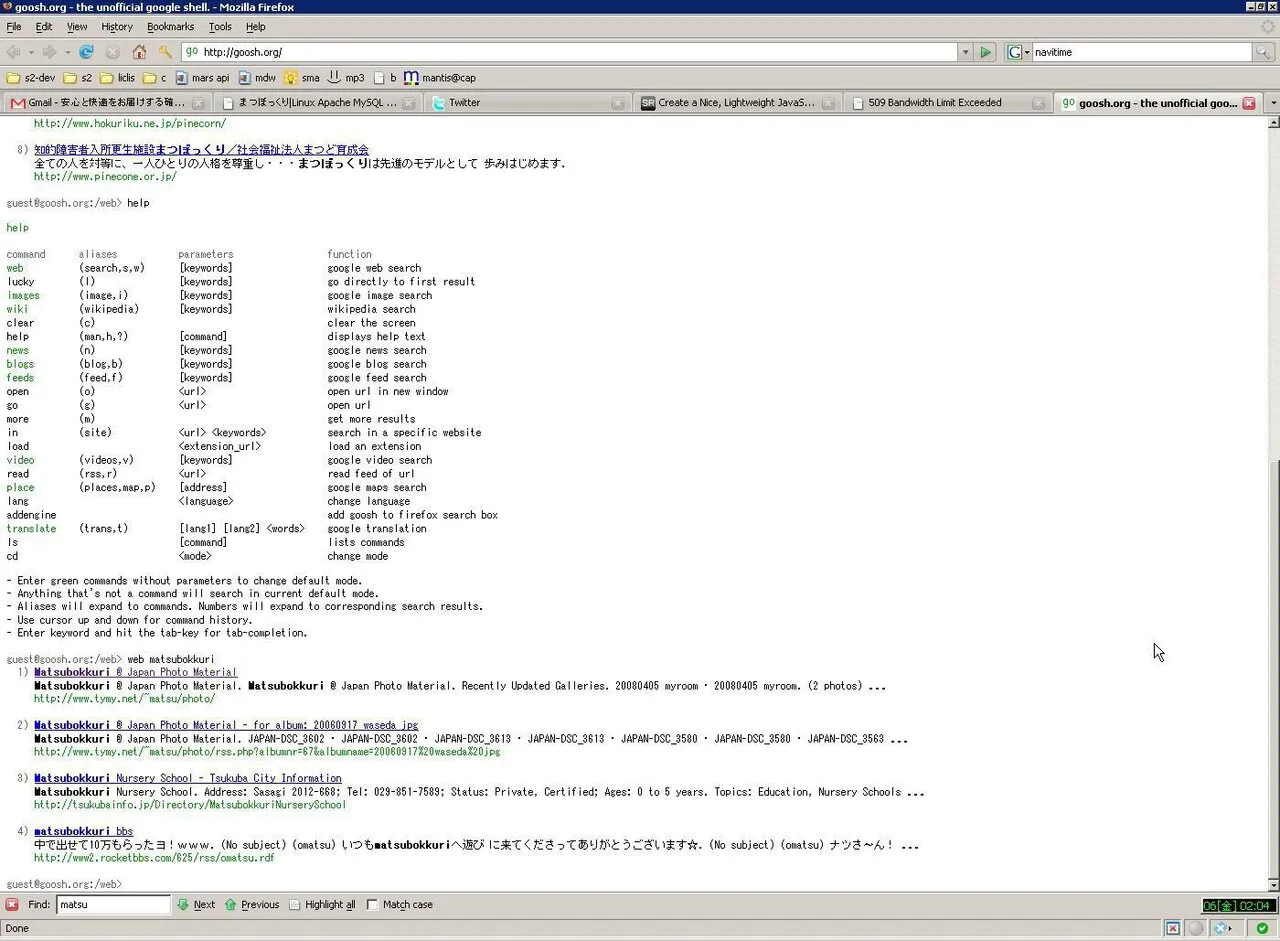Expand the address bar history dropdown
Image resolution: width=1280 pixels, height=941 pixels.
click(x=965, y=52)
